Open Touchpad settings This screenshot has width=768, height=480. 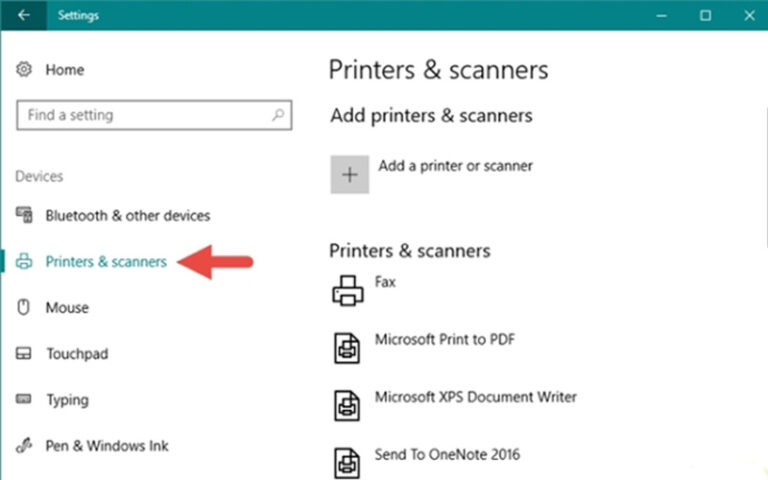click(x=77, y=354)
